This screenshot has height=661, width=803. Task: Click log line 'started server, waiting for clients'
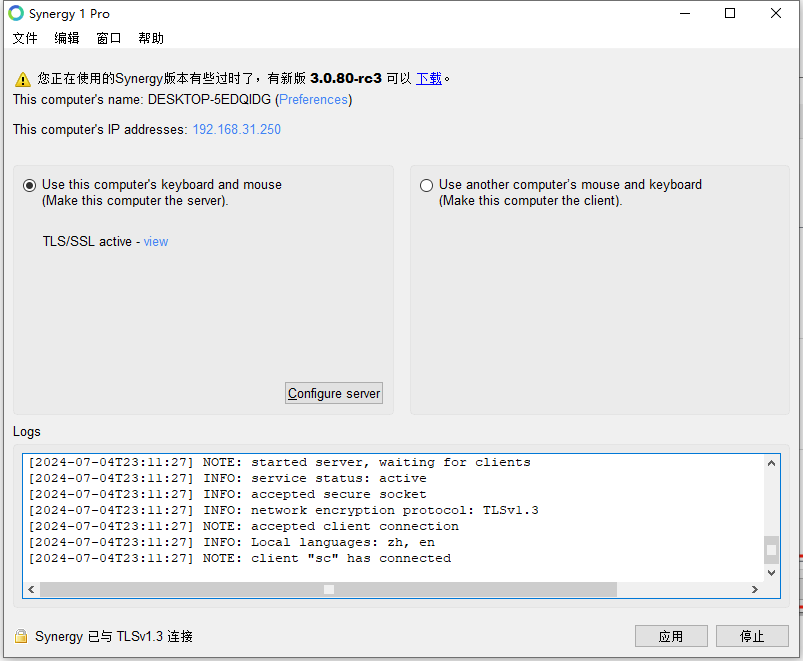tap(279, 462)
